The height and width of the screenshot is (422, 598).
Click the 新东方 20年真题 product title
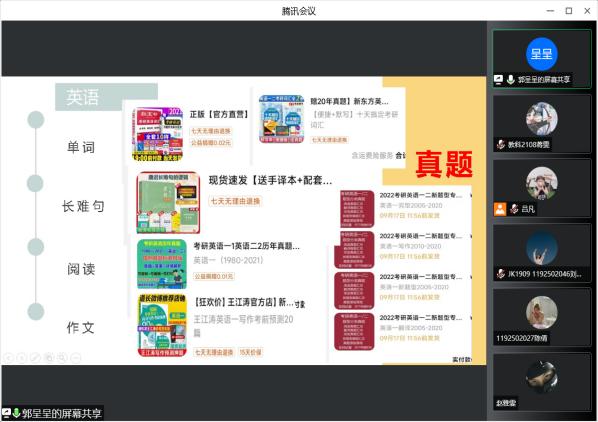pos(349,101)
